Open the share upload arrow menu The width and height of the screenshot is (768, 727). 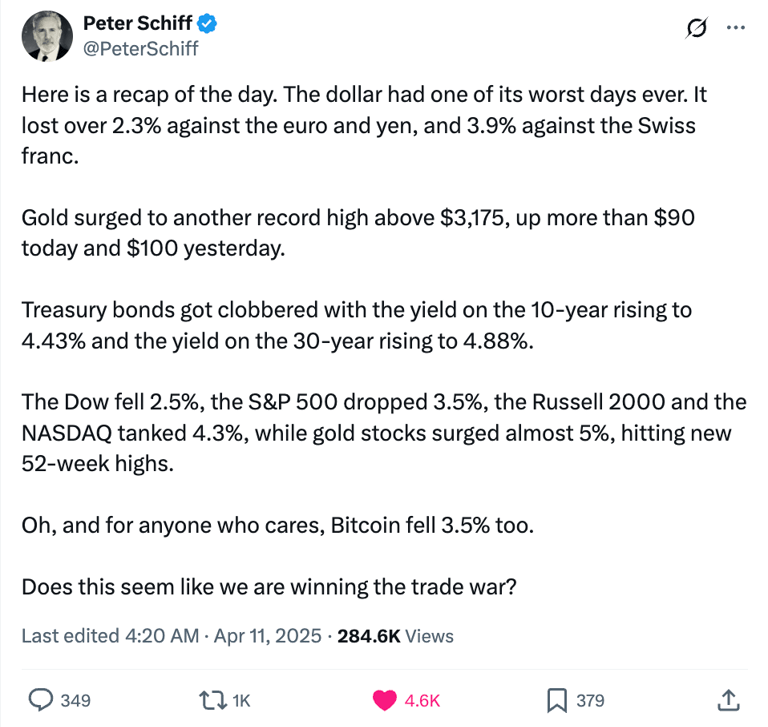coord(728,700)
